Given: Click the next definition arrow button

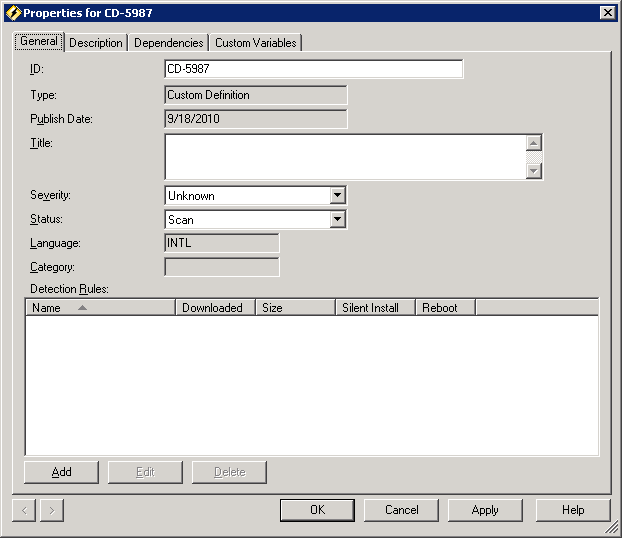Looking at the screenshot, I should (x=52, y=510).
